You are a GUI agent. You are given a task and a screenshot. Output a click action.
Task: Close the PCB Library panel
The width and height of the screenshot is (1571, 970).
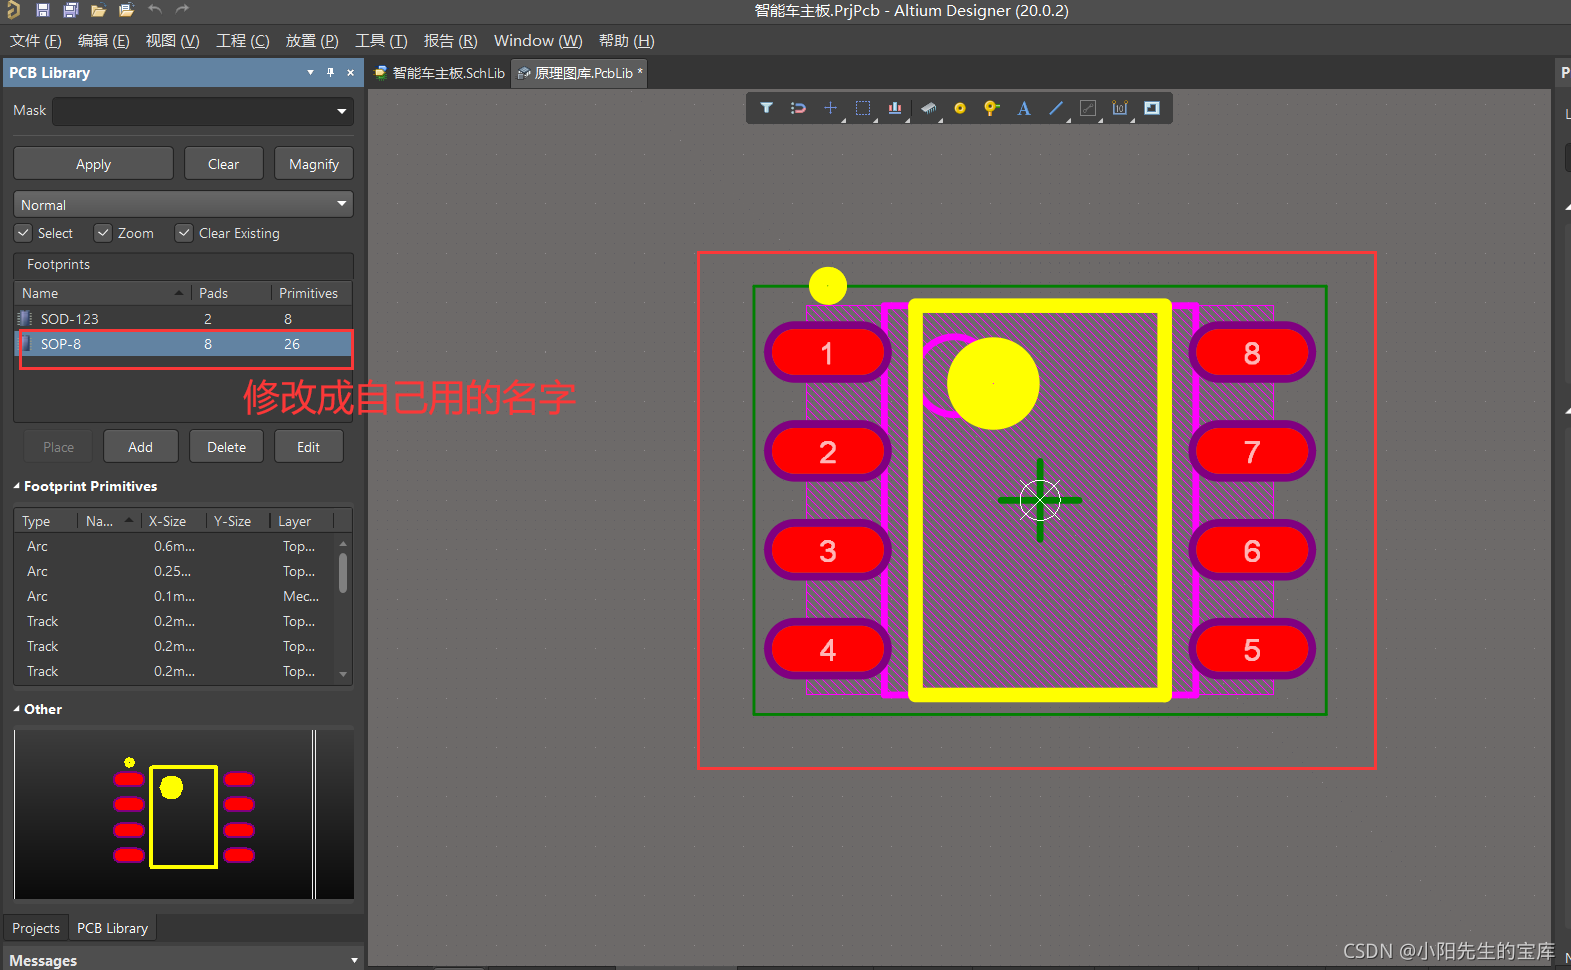click(x=350, y=72)
